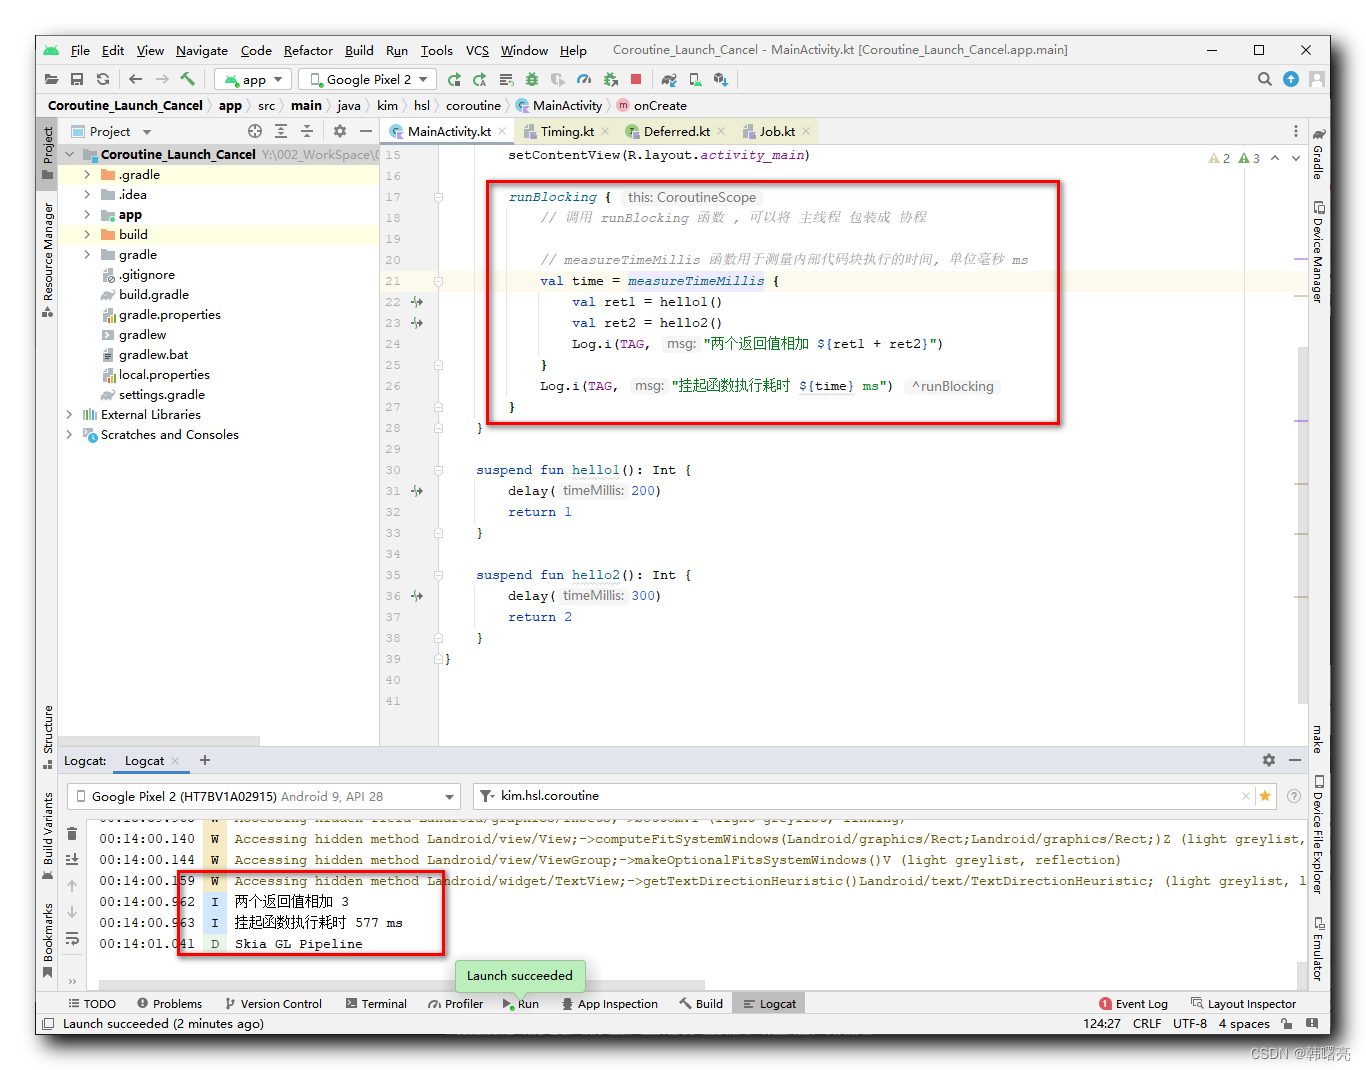Click the Collapse All icon in the Project panel
This screenshot has height=1070, width=1366.
click(307, 131)
